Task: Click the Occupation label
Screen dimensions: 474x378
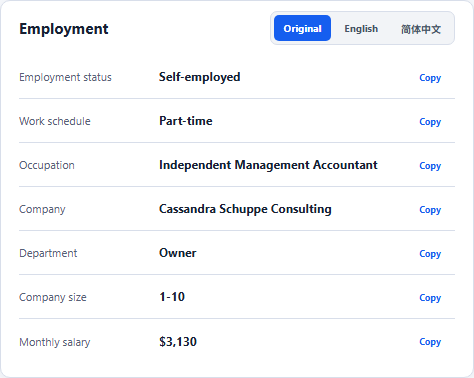Action: coord(47,165)
